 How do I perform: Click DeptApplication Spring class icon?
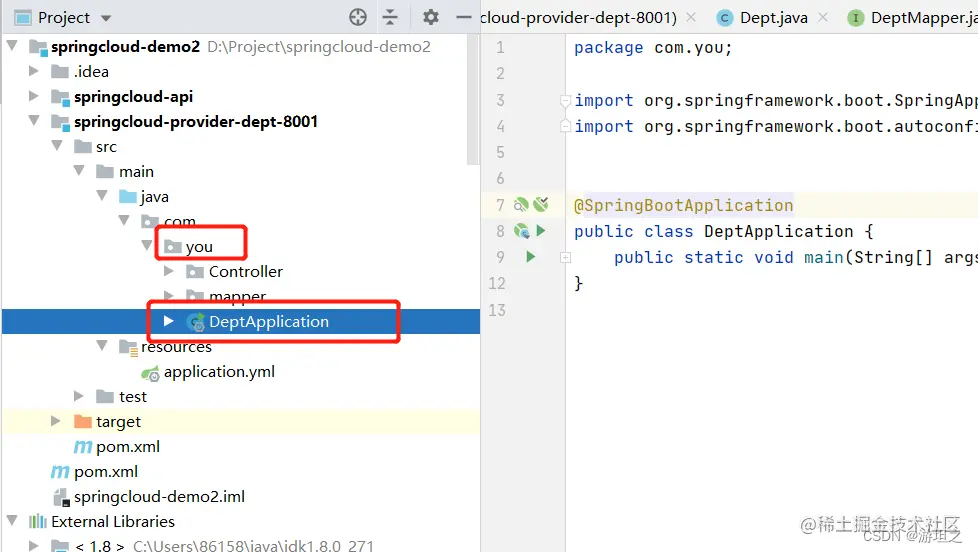(x=196, y=322)
